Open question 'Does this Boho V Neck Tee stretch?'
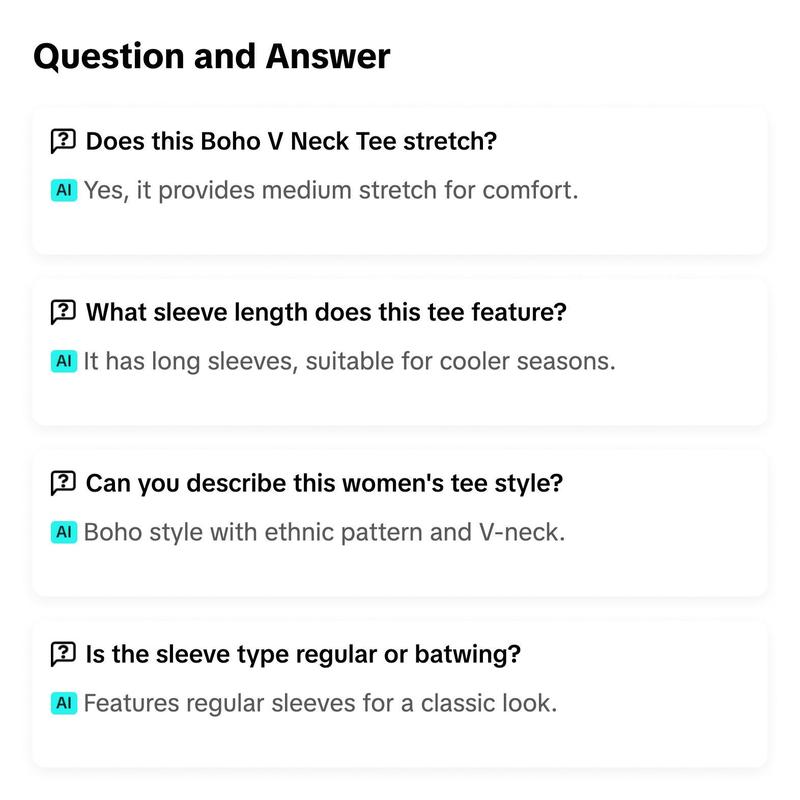The width and height of the screenshot is (800, 800). (291, 141)
